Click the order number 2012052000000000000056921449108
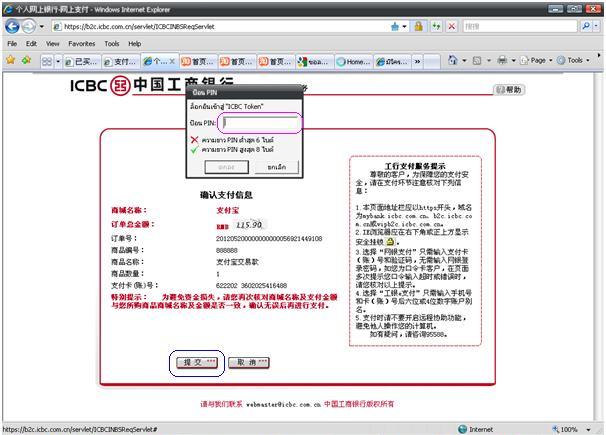 coord(269,239)
